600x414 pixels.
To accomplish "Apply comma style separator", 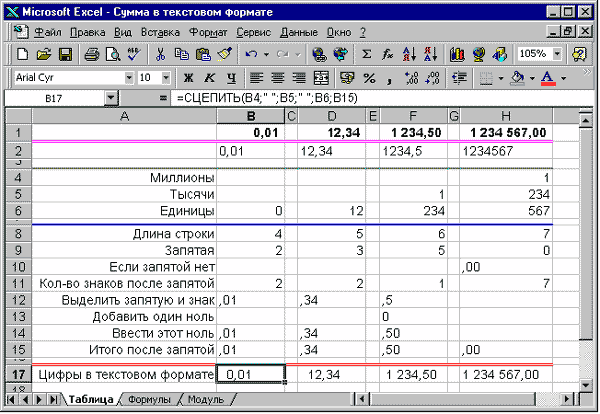I will 390,78.
